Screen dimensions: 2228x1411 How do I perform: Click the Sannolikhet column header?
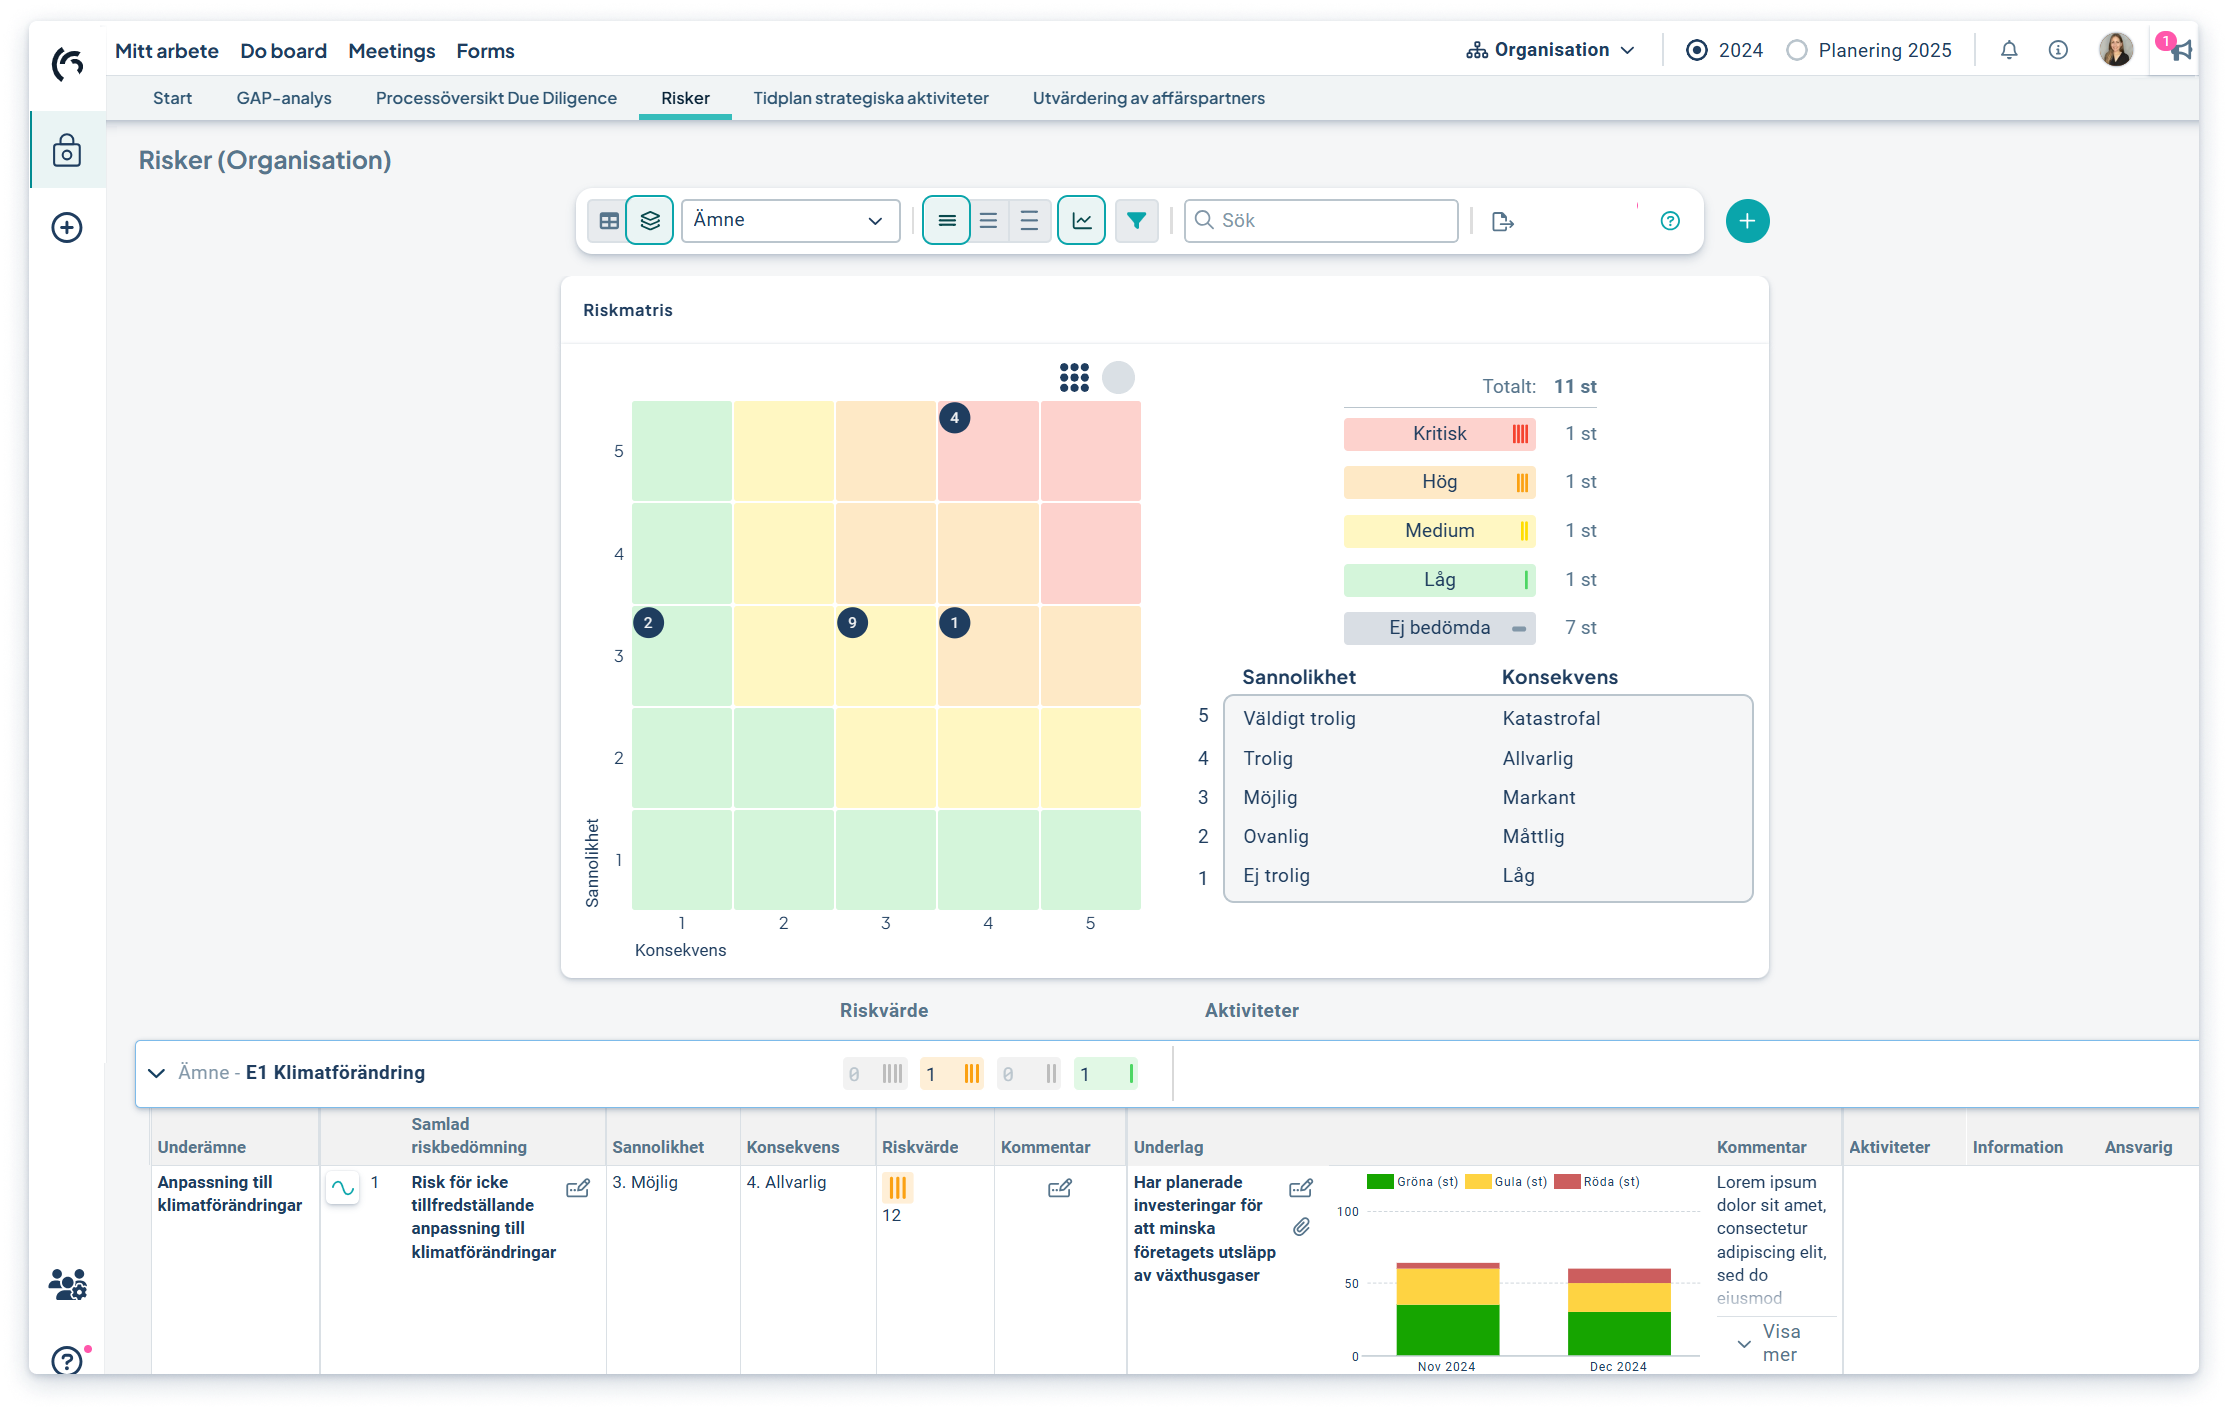658,1148
